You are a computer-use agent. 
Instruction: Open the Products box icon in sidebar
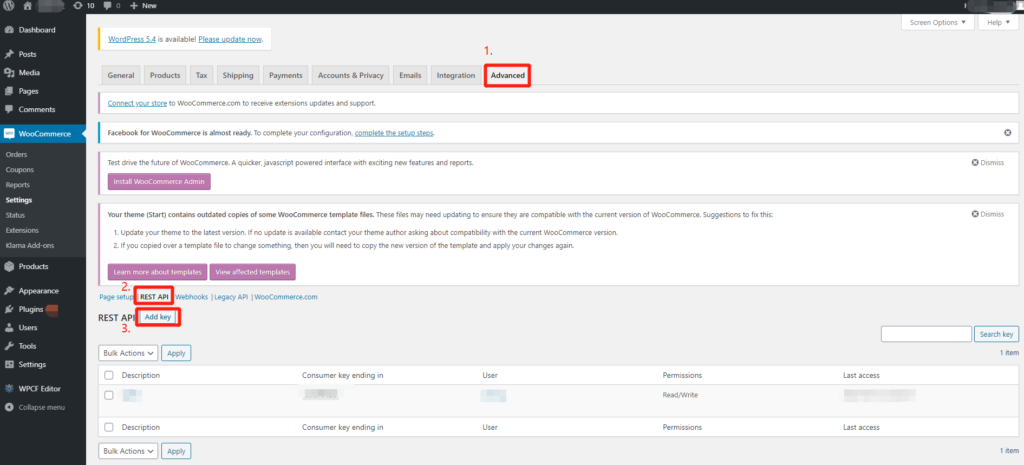pos(9,266)
